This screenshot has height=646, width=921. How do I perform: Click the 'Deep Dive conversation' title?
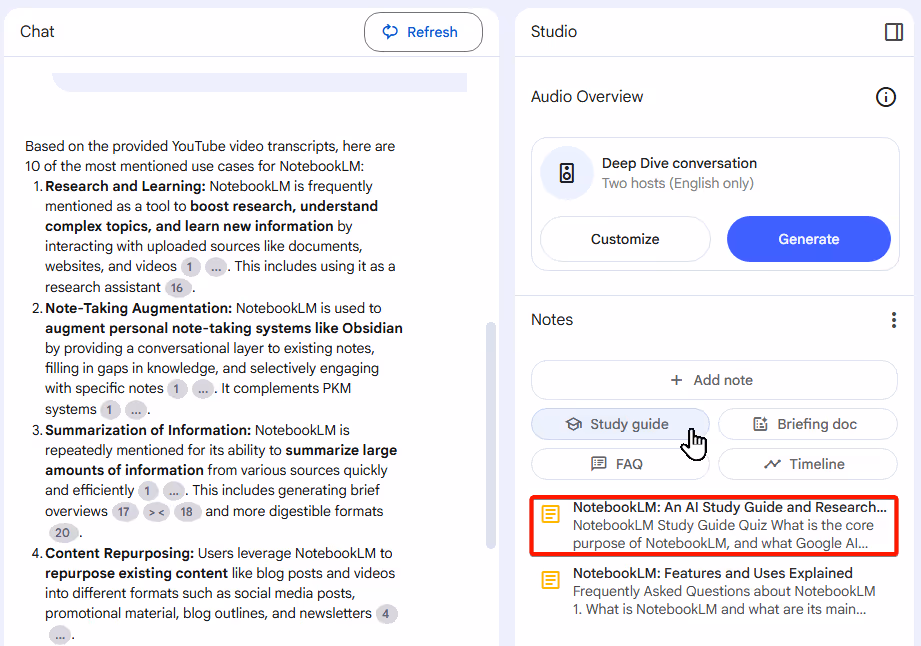coord(679,163)
